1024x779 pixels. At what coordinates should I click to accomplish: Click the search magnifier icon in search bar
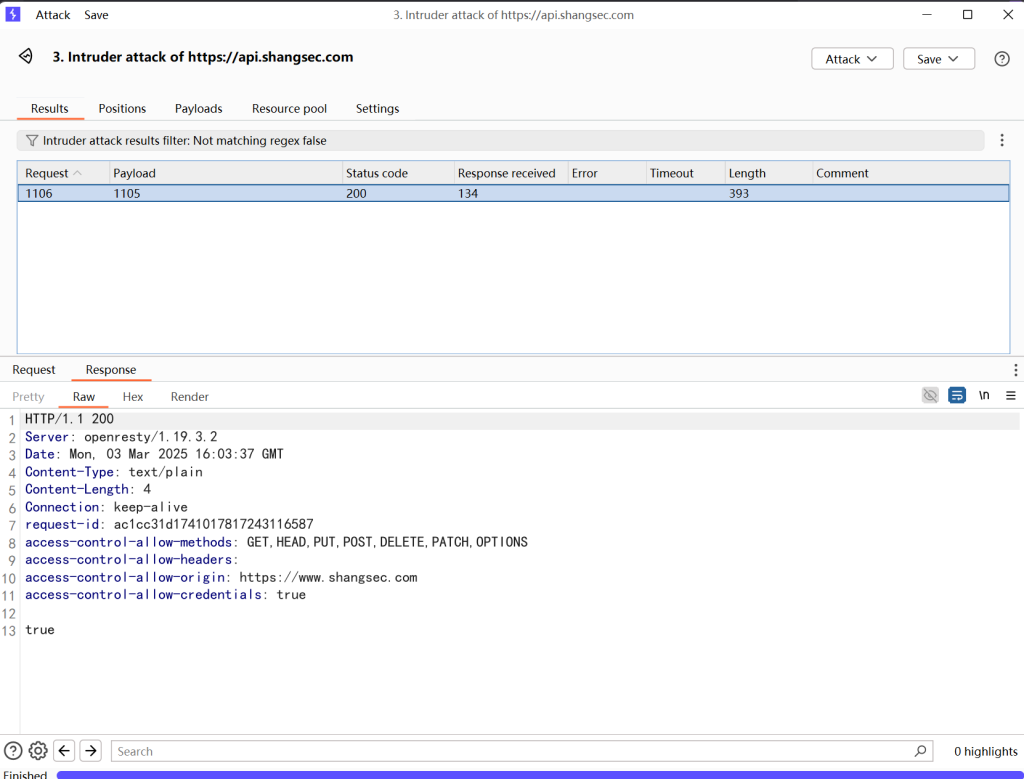[x=920, y=751]
